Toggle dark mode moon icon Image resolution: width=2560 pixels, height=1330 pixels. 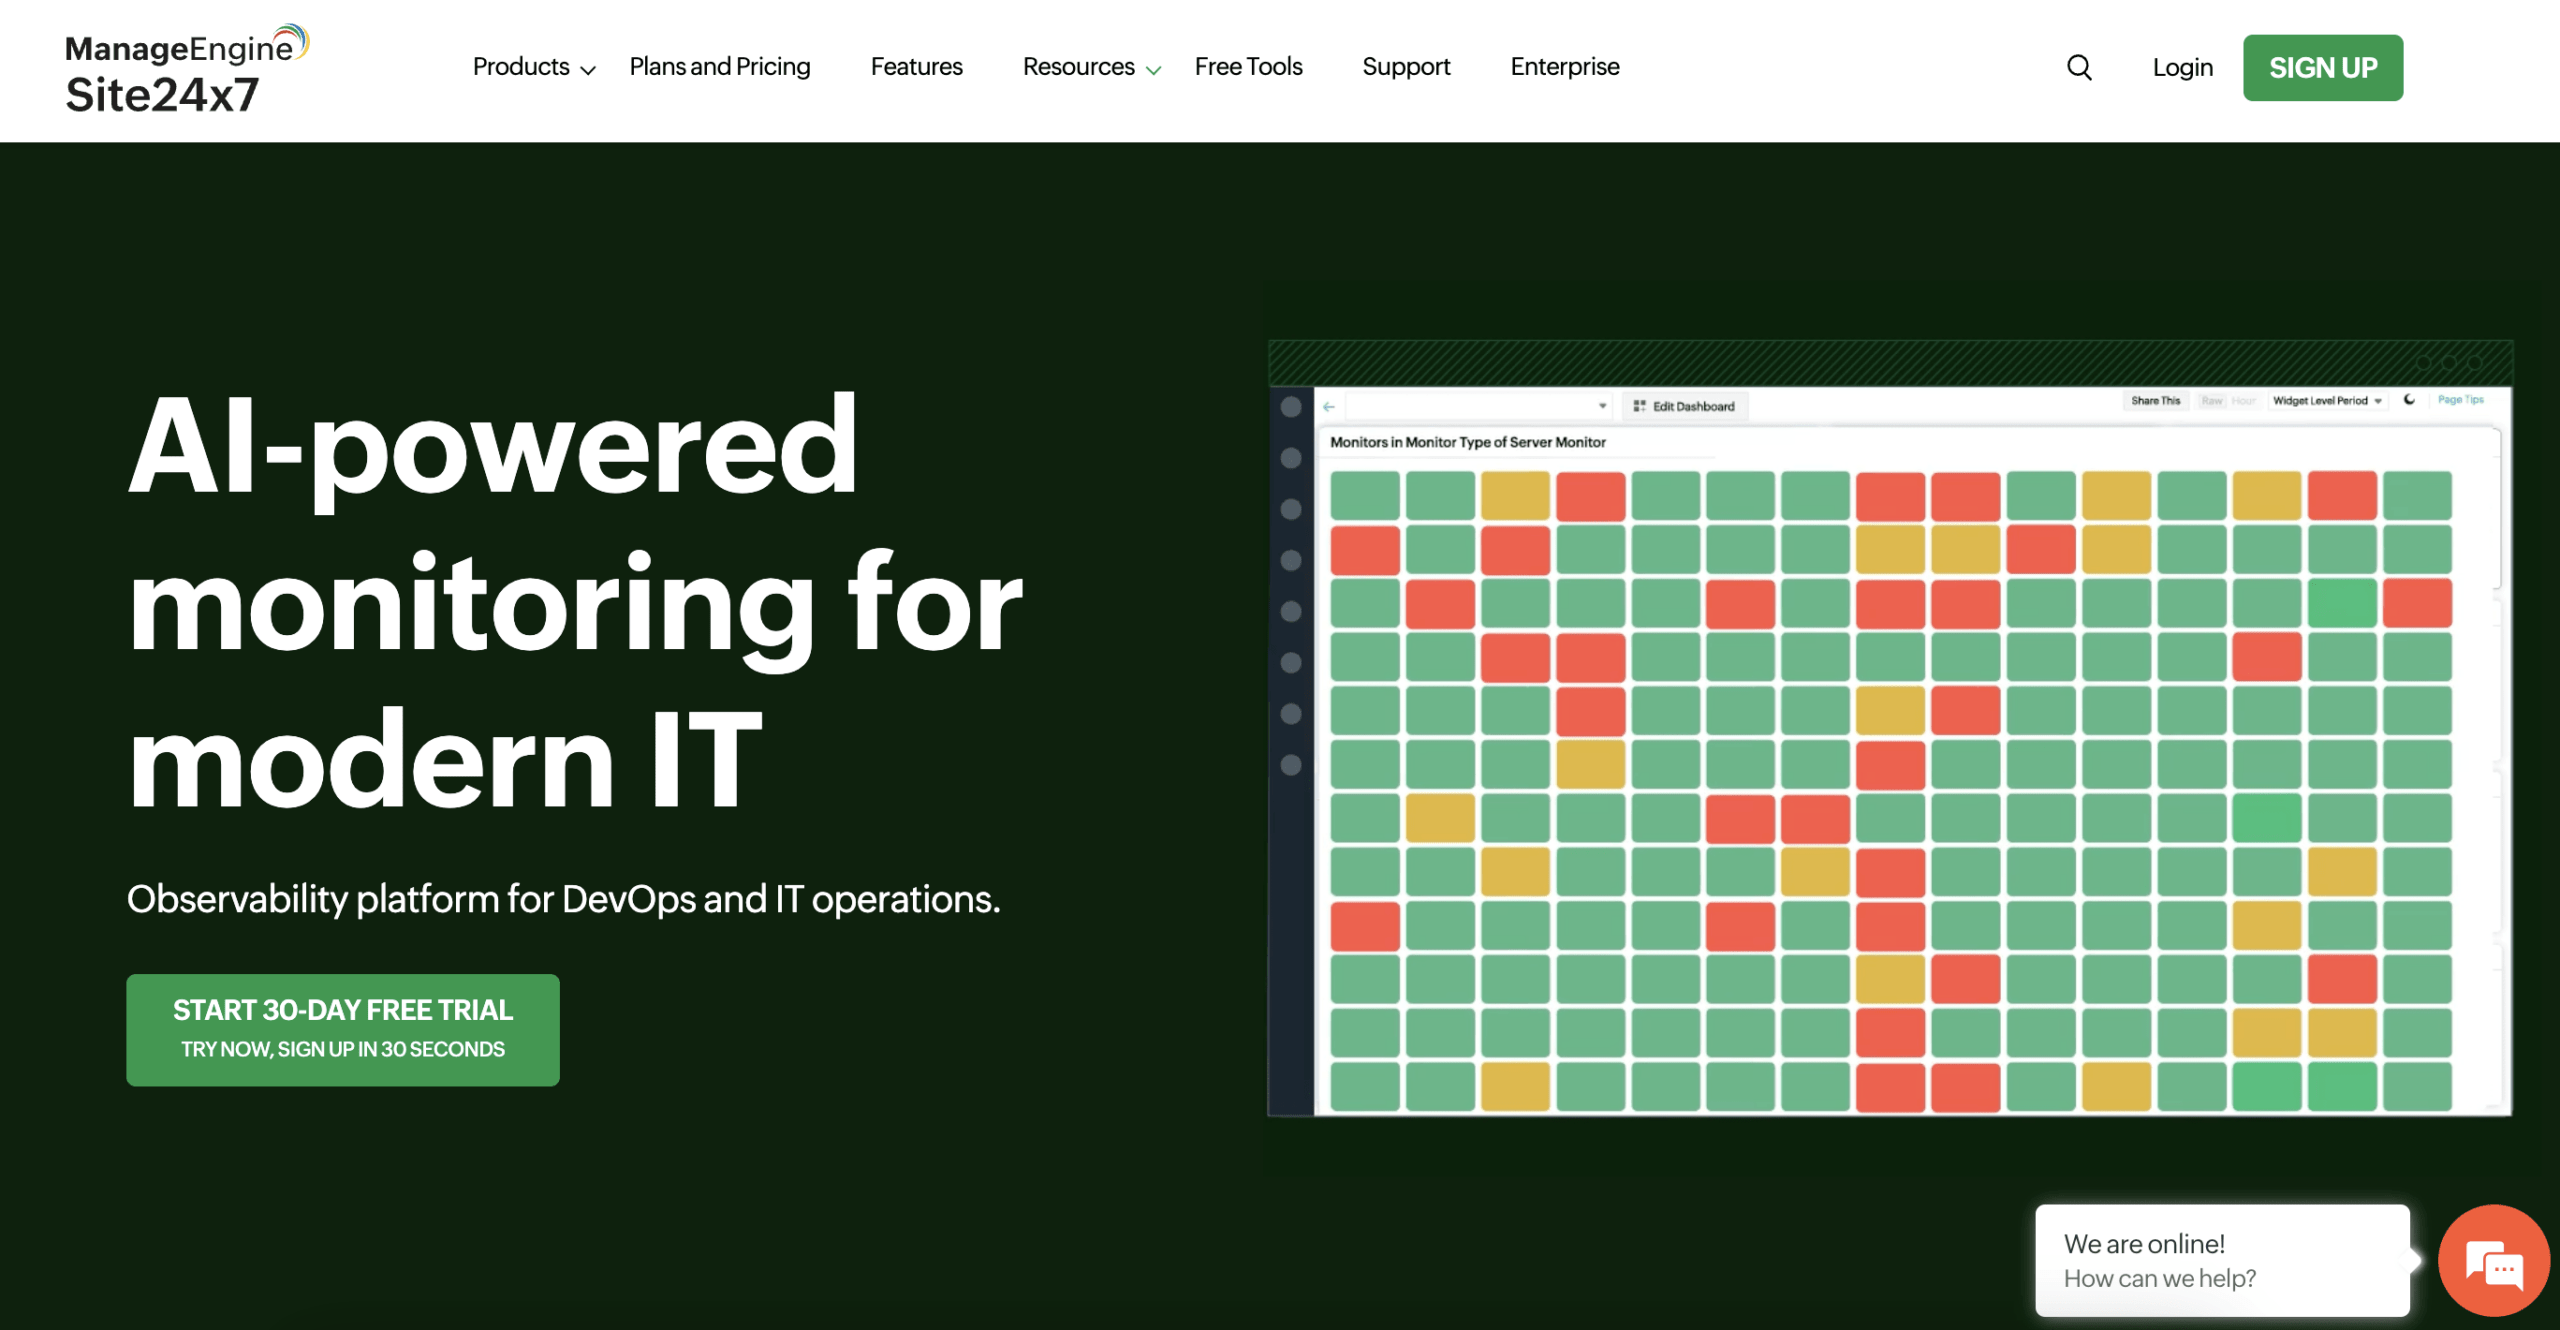point(2409,400)
